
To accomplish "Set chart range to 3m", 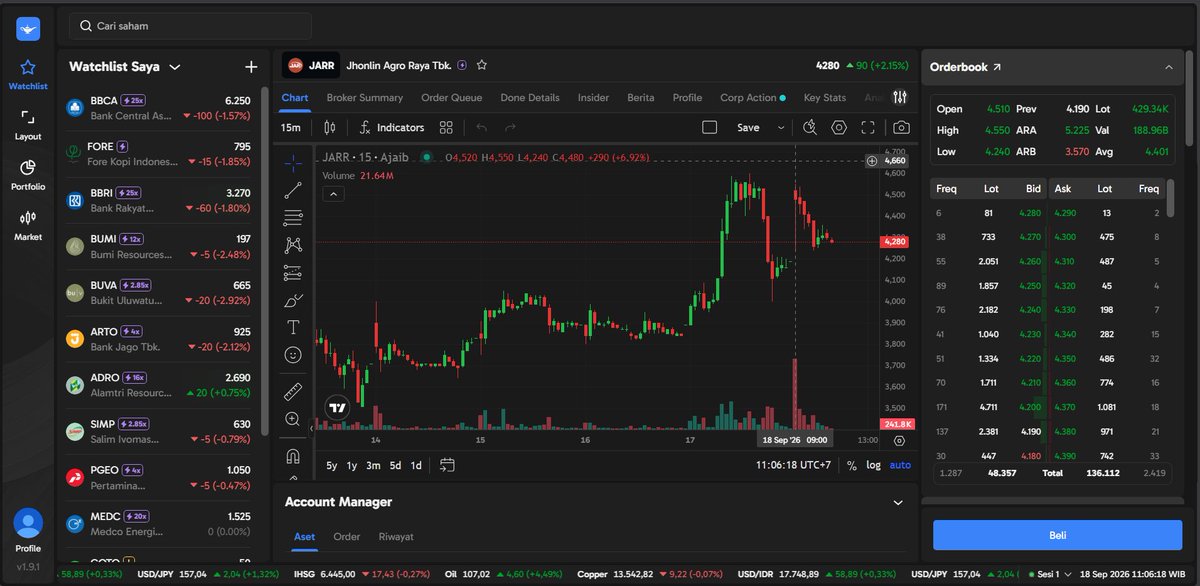I will pyautogui.click(x=373, y=465).
